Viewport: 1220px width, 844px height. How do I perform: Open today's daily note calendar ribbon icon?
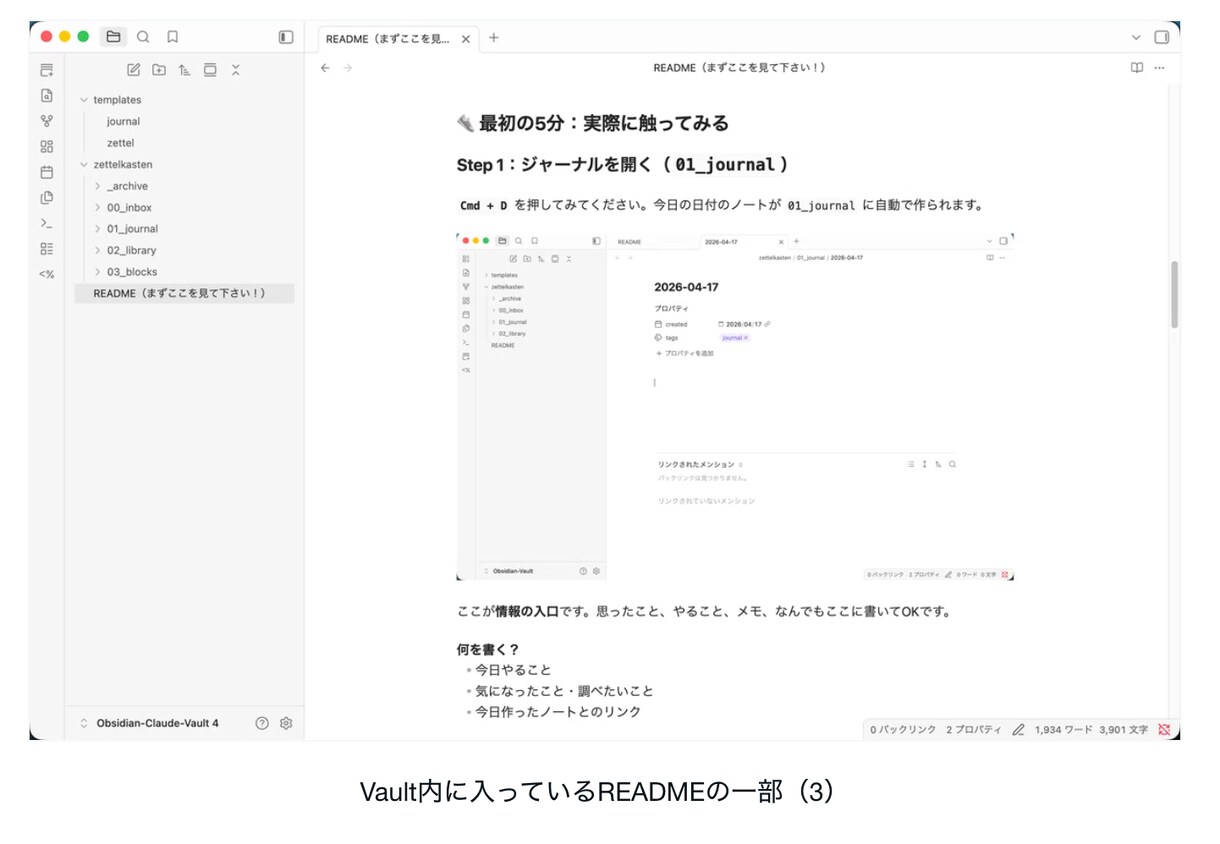47,172
